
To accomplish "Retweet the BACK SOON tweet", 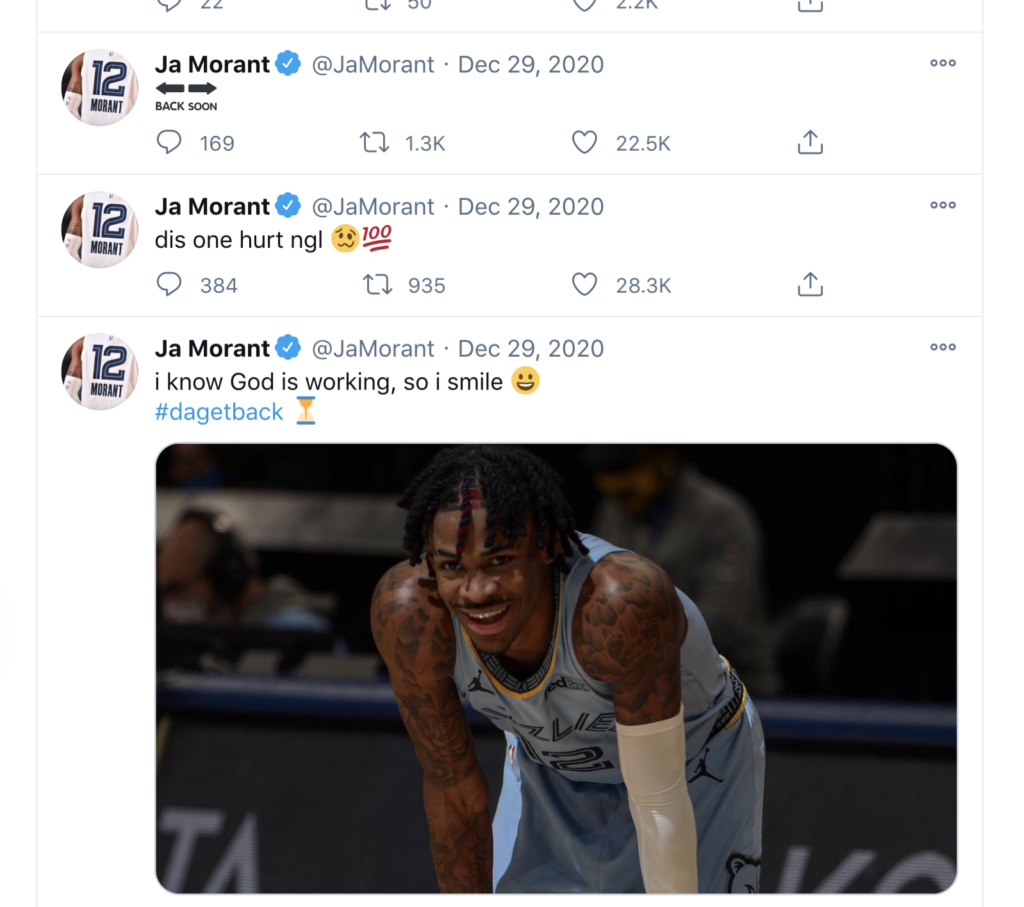I will 374,142.
